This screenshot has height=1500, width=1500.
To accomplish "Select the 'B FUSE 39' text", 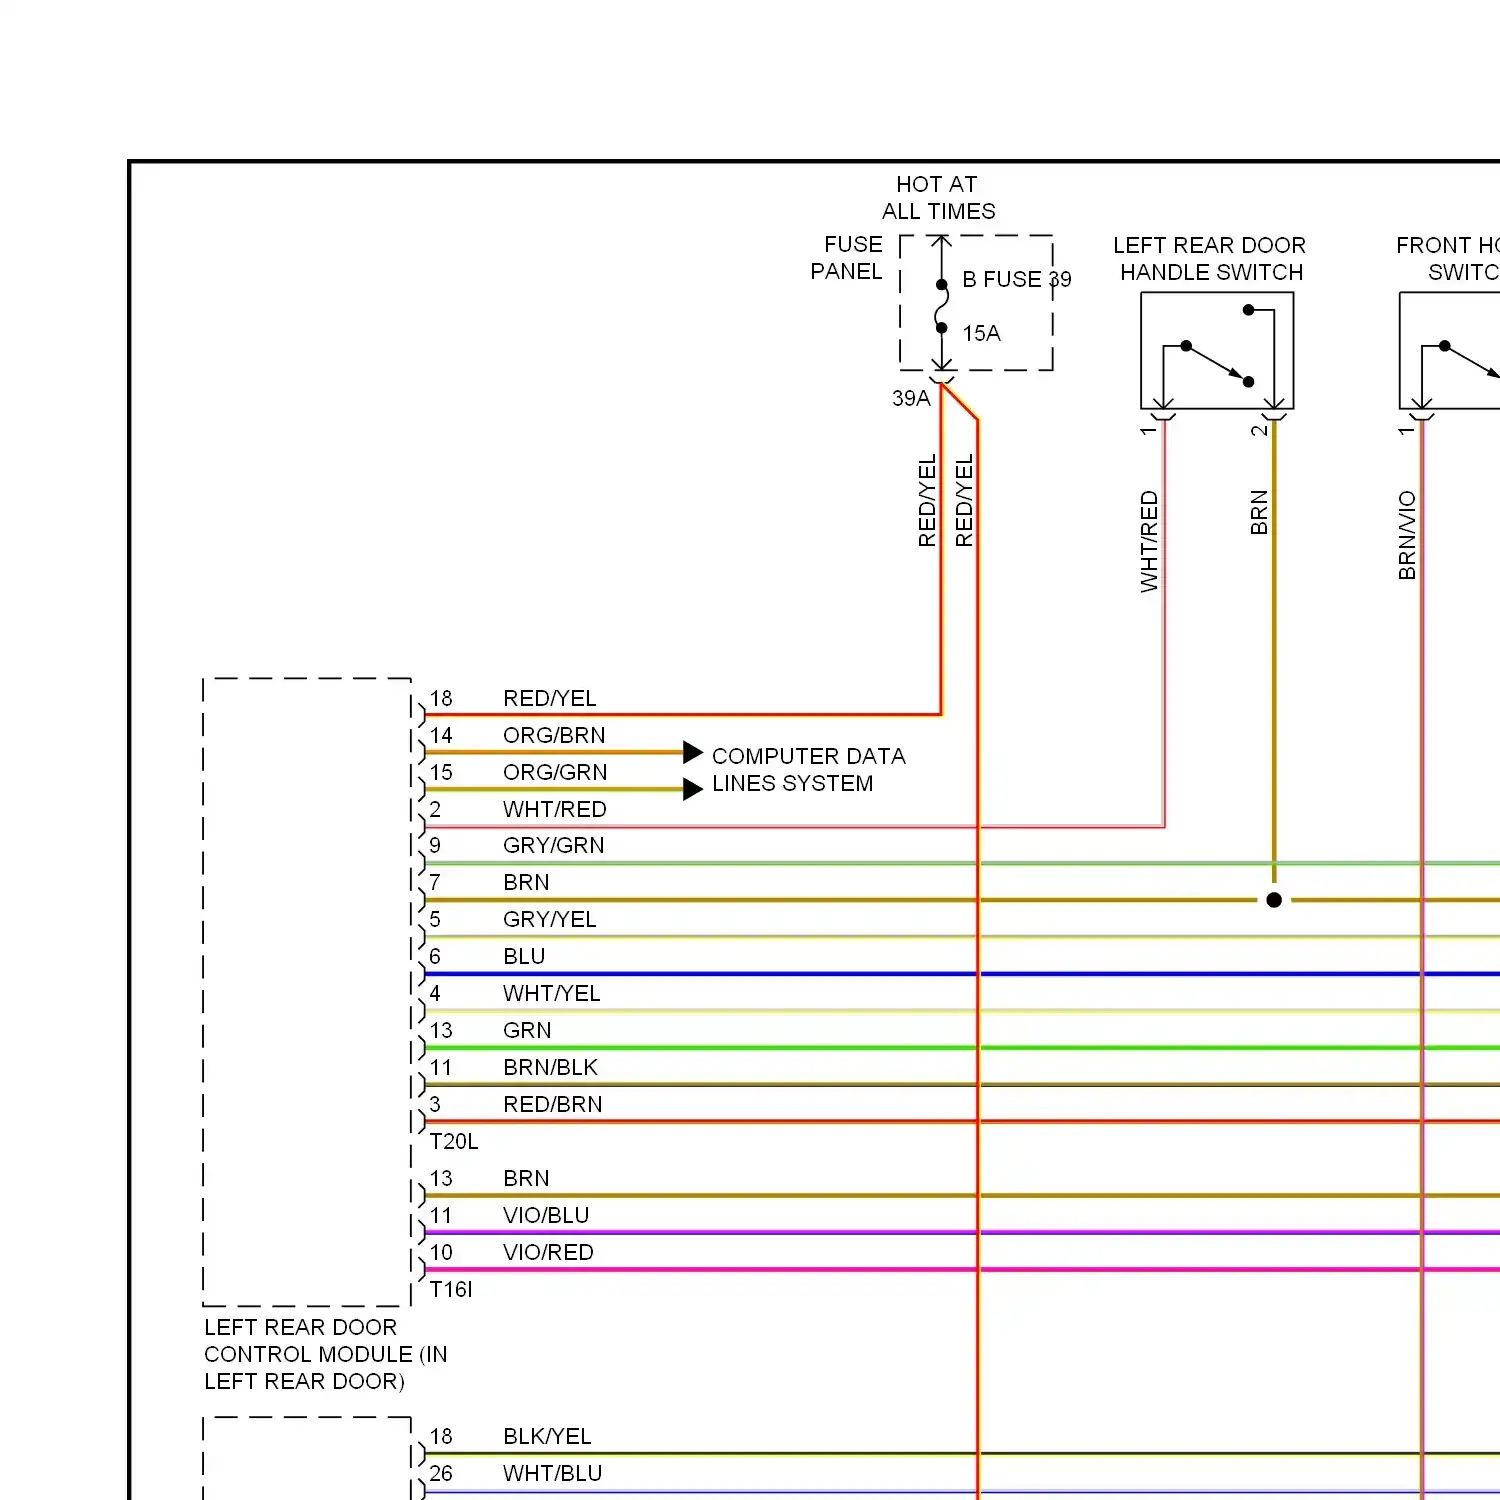I will pos(1017,279).
